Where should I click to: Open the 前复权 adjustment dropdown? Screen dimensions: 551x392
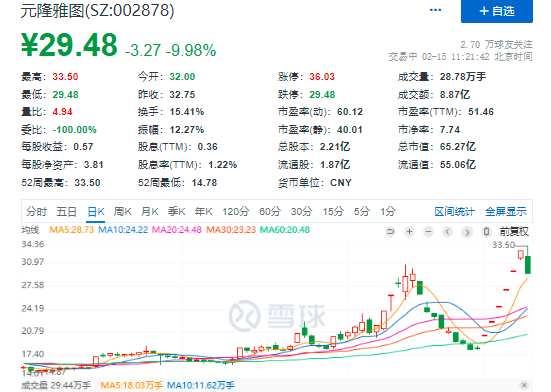coord(514,232)
